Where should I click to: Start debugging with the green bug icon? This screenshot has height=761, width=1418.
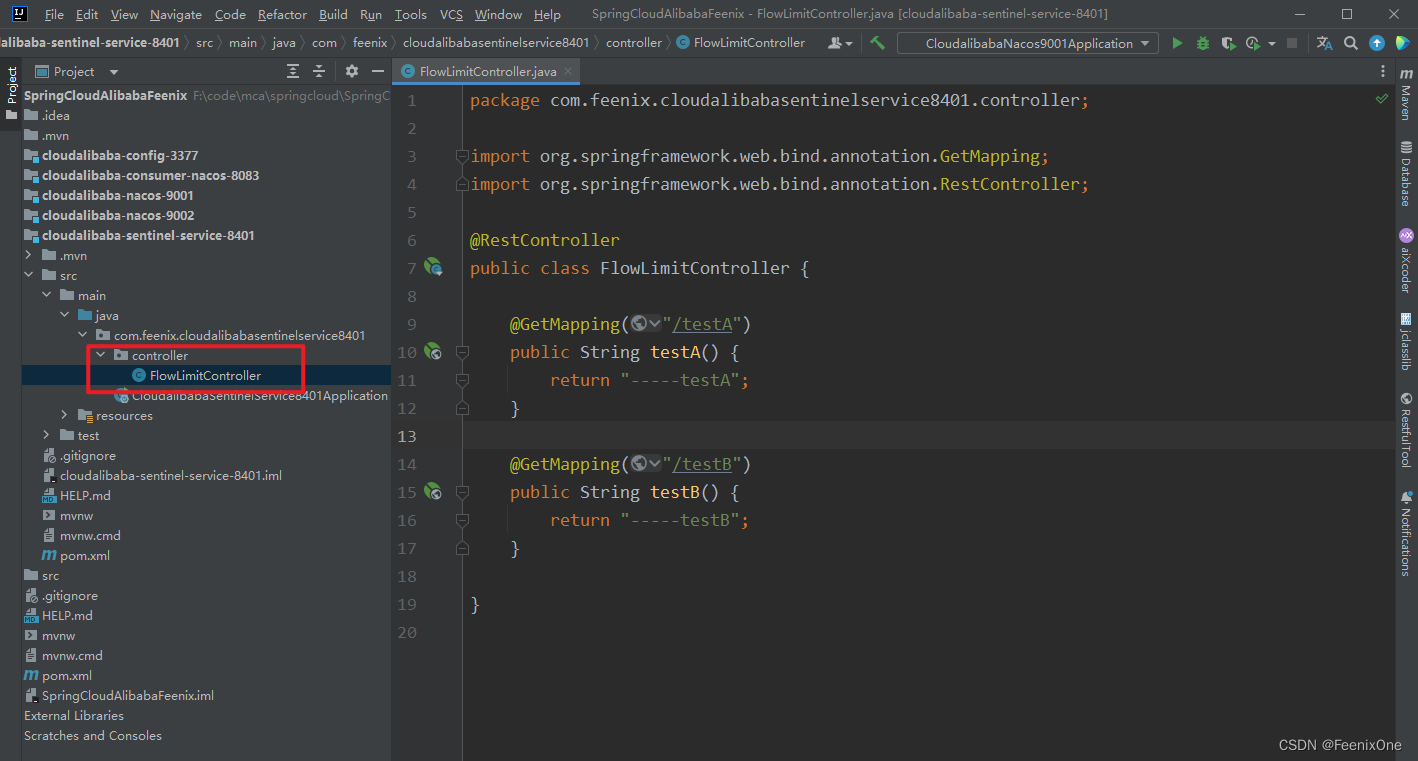[x=1203, y=43]
